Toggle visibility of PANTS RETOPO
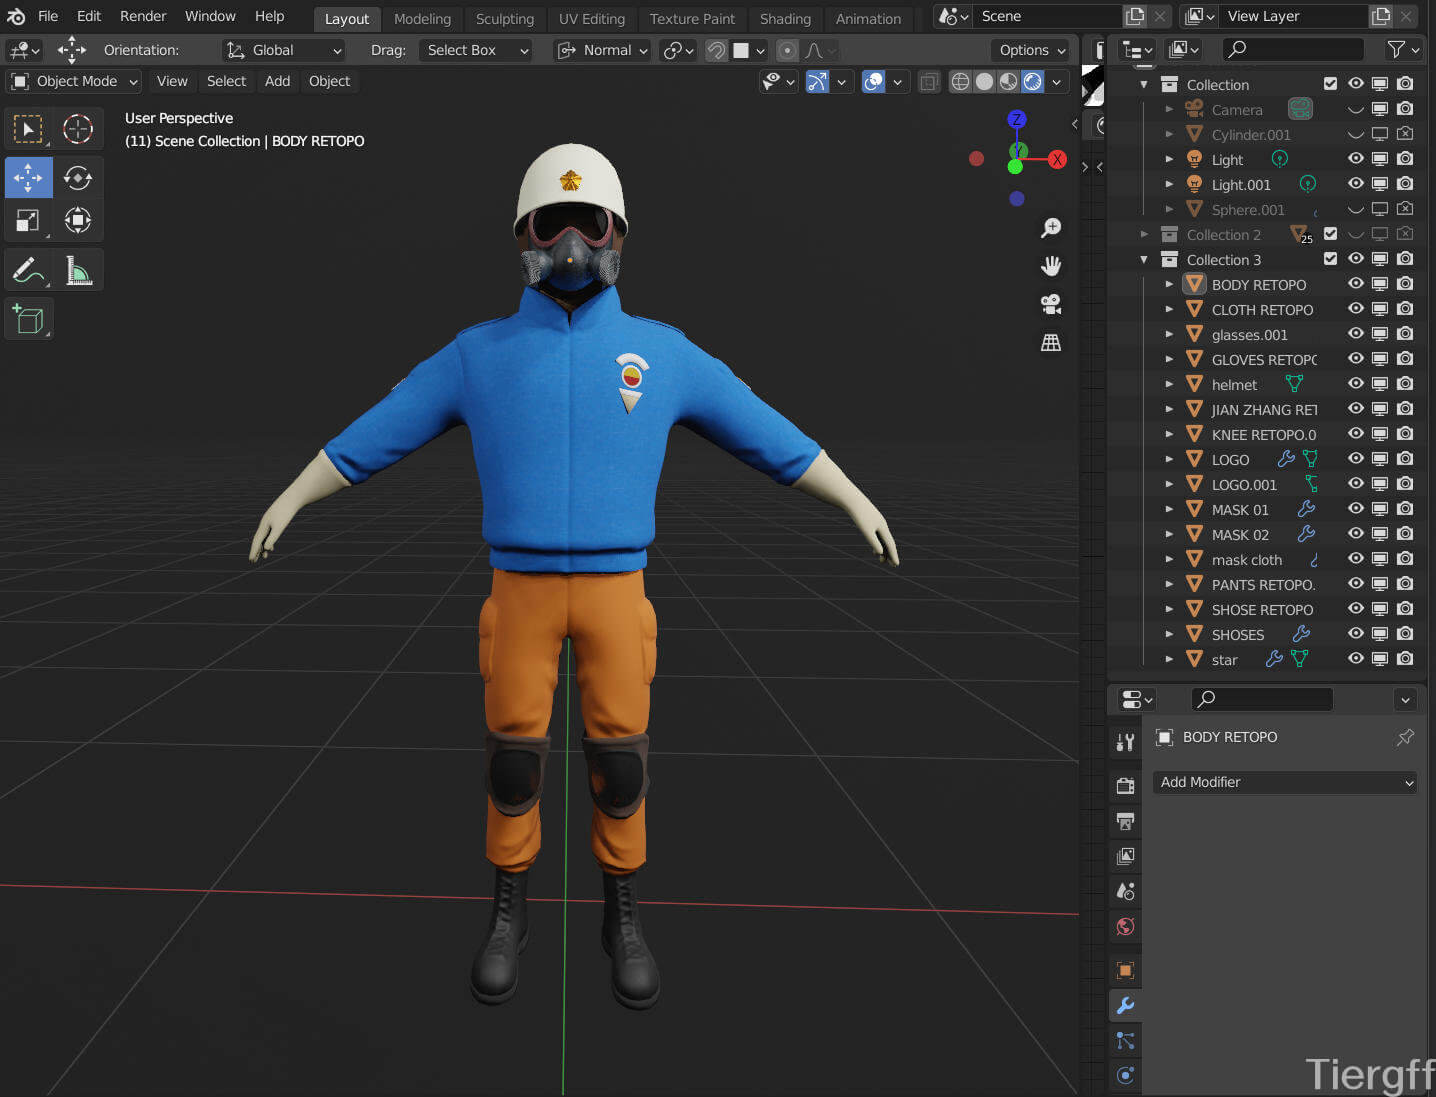1436x1097 pixels. click(1355, 584)
